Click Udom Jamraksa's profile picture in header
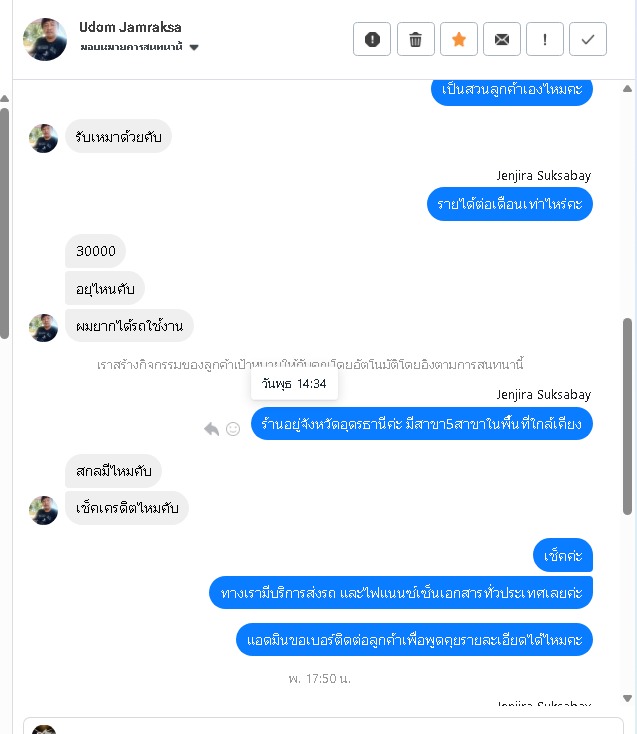This screenshot has width=637, height=734. coord(45,39)
